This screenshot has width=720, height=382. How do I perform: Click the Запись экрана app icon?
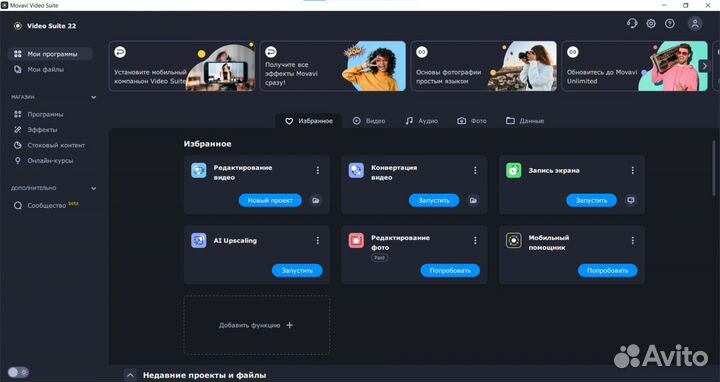pos(514,170)
